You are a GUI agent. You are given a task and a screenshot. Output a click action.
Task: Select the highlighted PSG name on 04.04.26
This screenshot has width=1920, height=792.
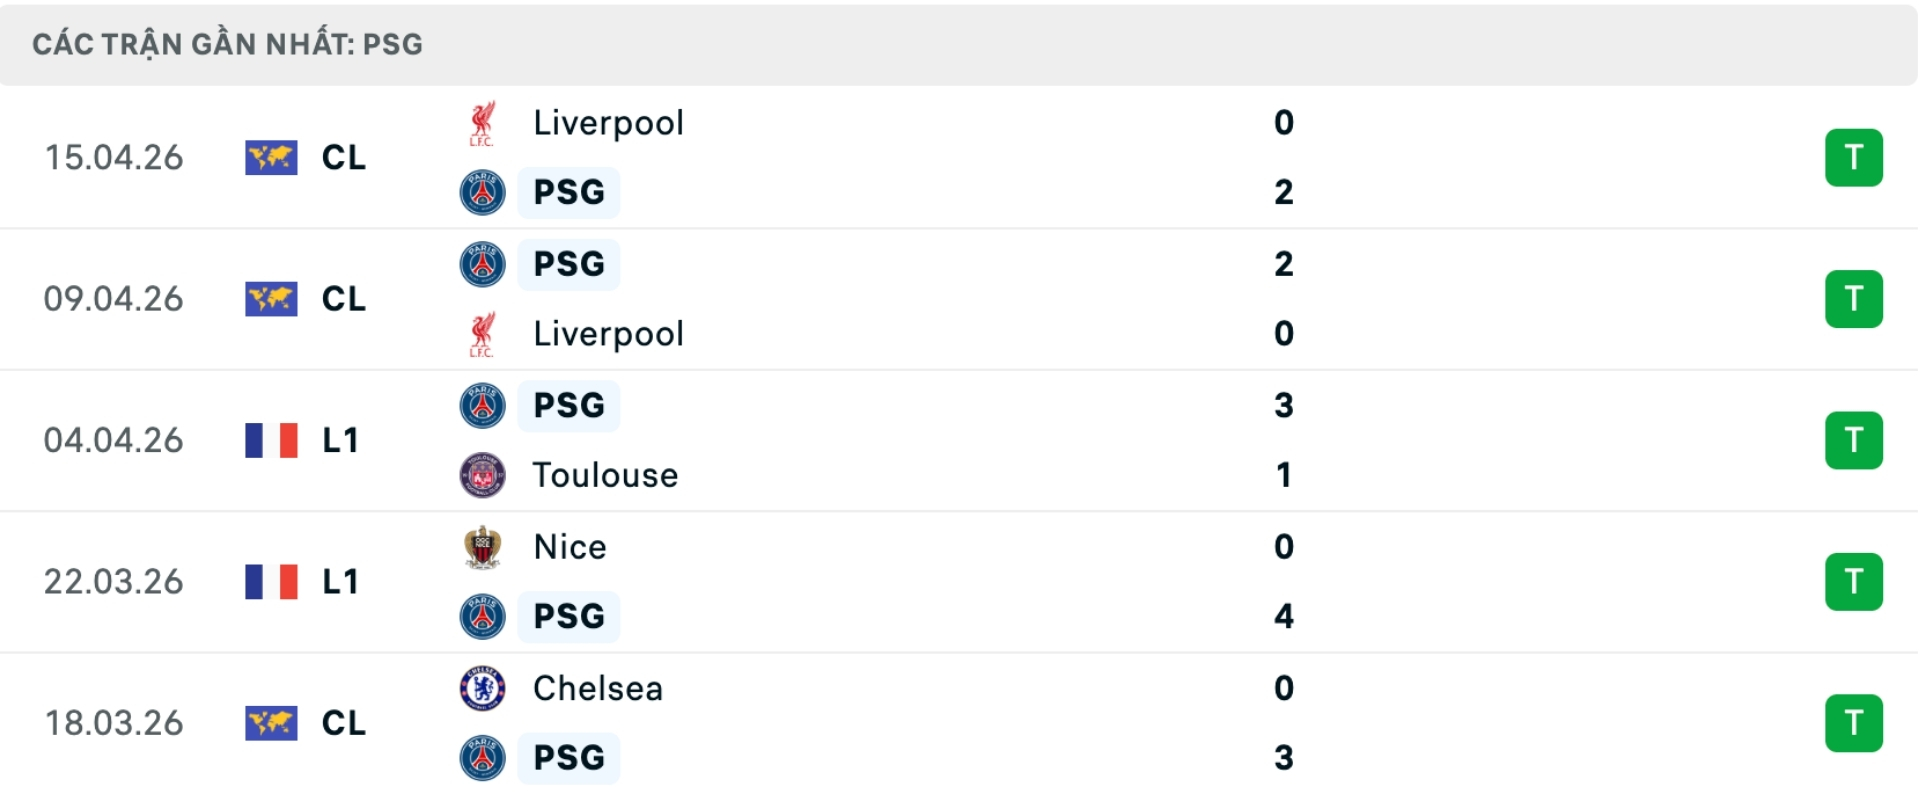[569, 405]
